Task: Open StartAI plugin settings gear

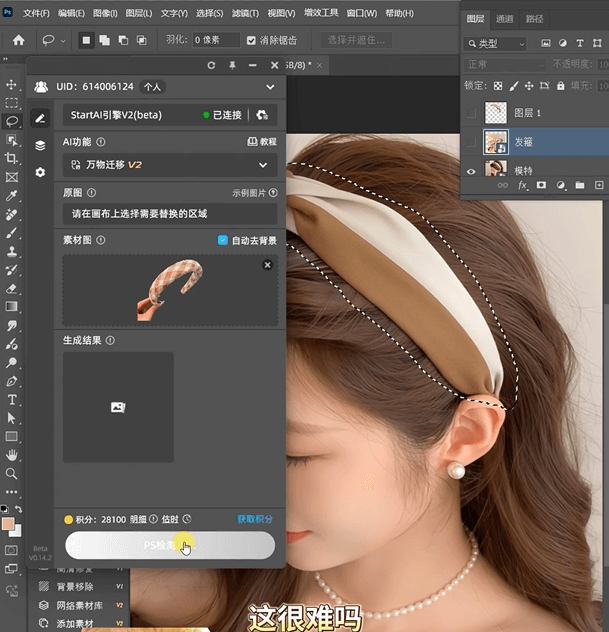Action: [40, 173]
